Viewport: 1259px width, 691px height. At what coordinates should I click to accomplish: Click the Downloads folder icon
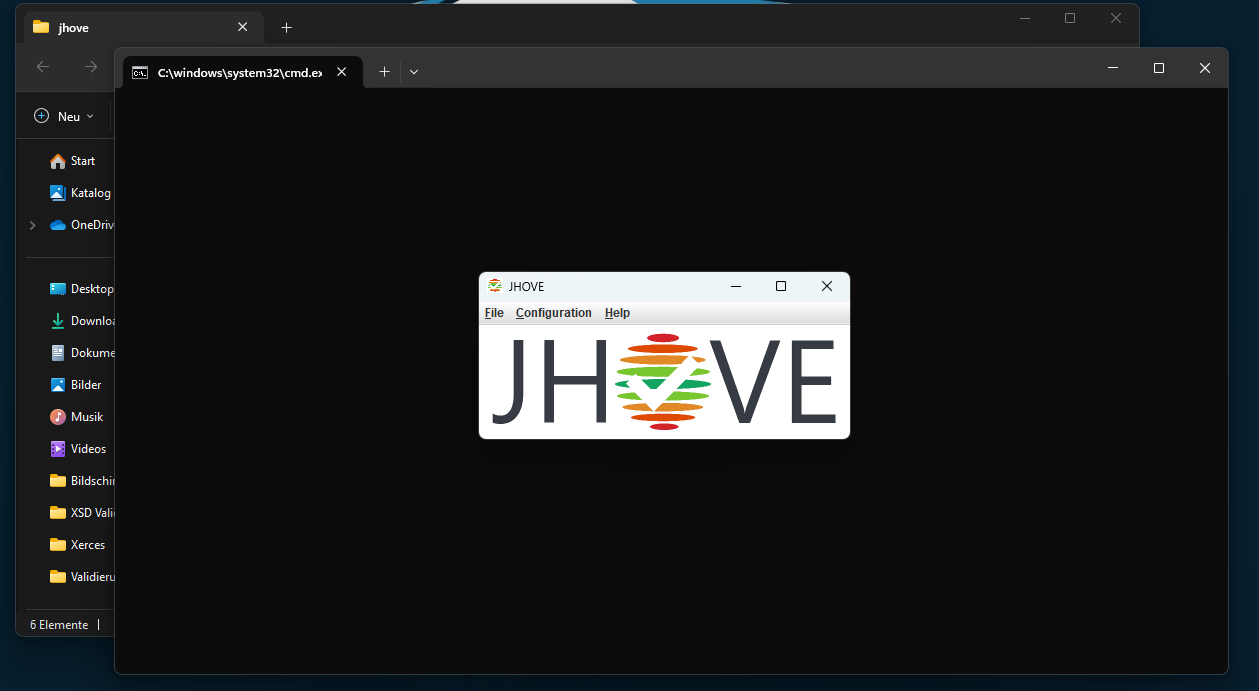click(x=58, y=321)
